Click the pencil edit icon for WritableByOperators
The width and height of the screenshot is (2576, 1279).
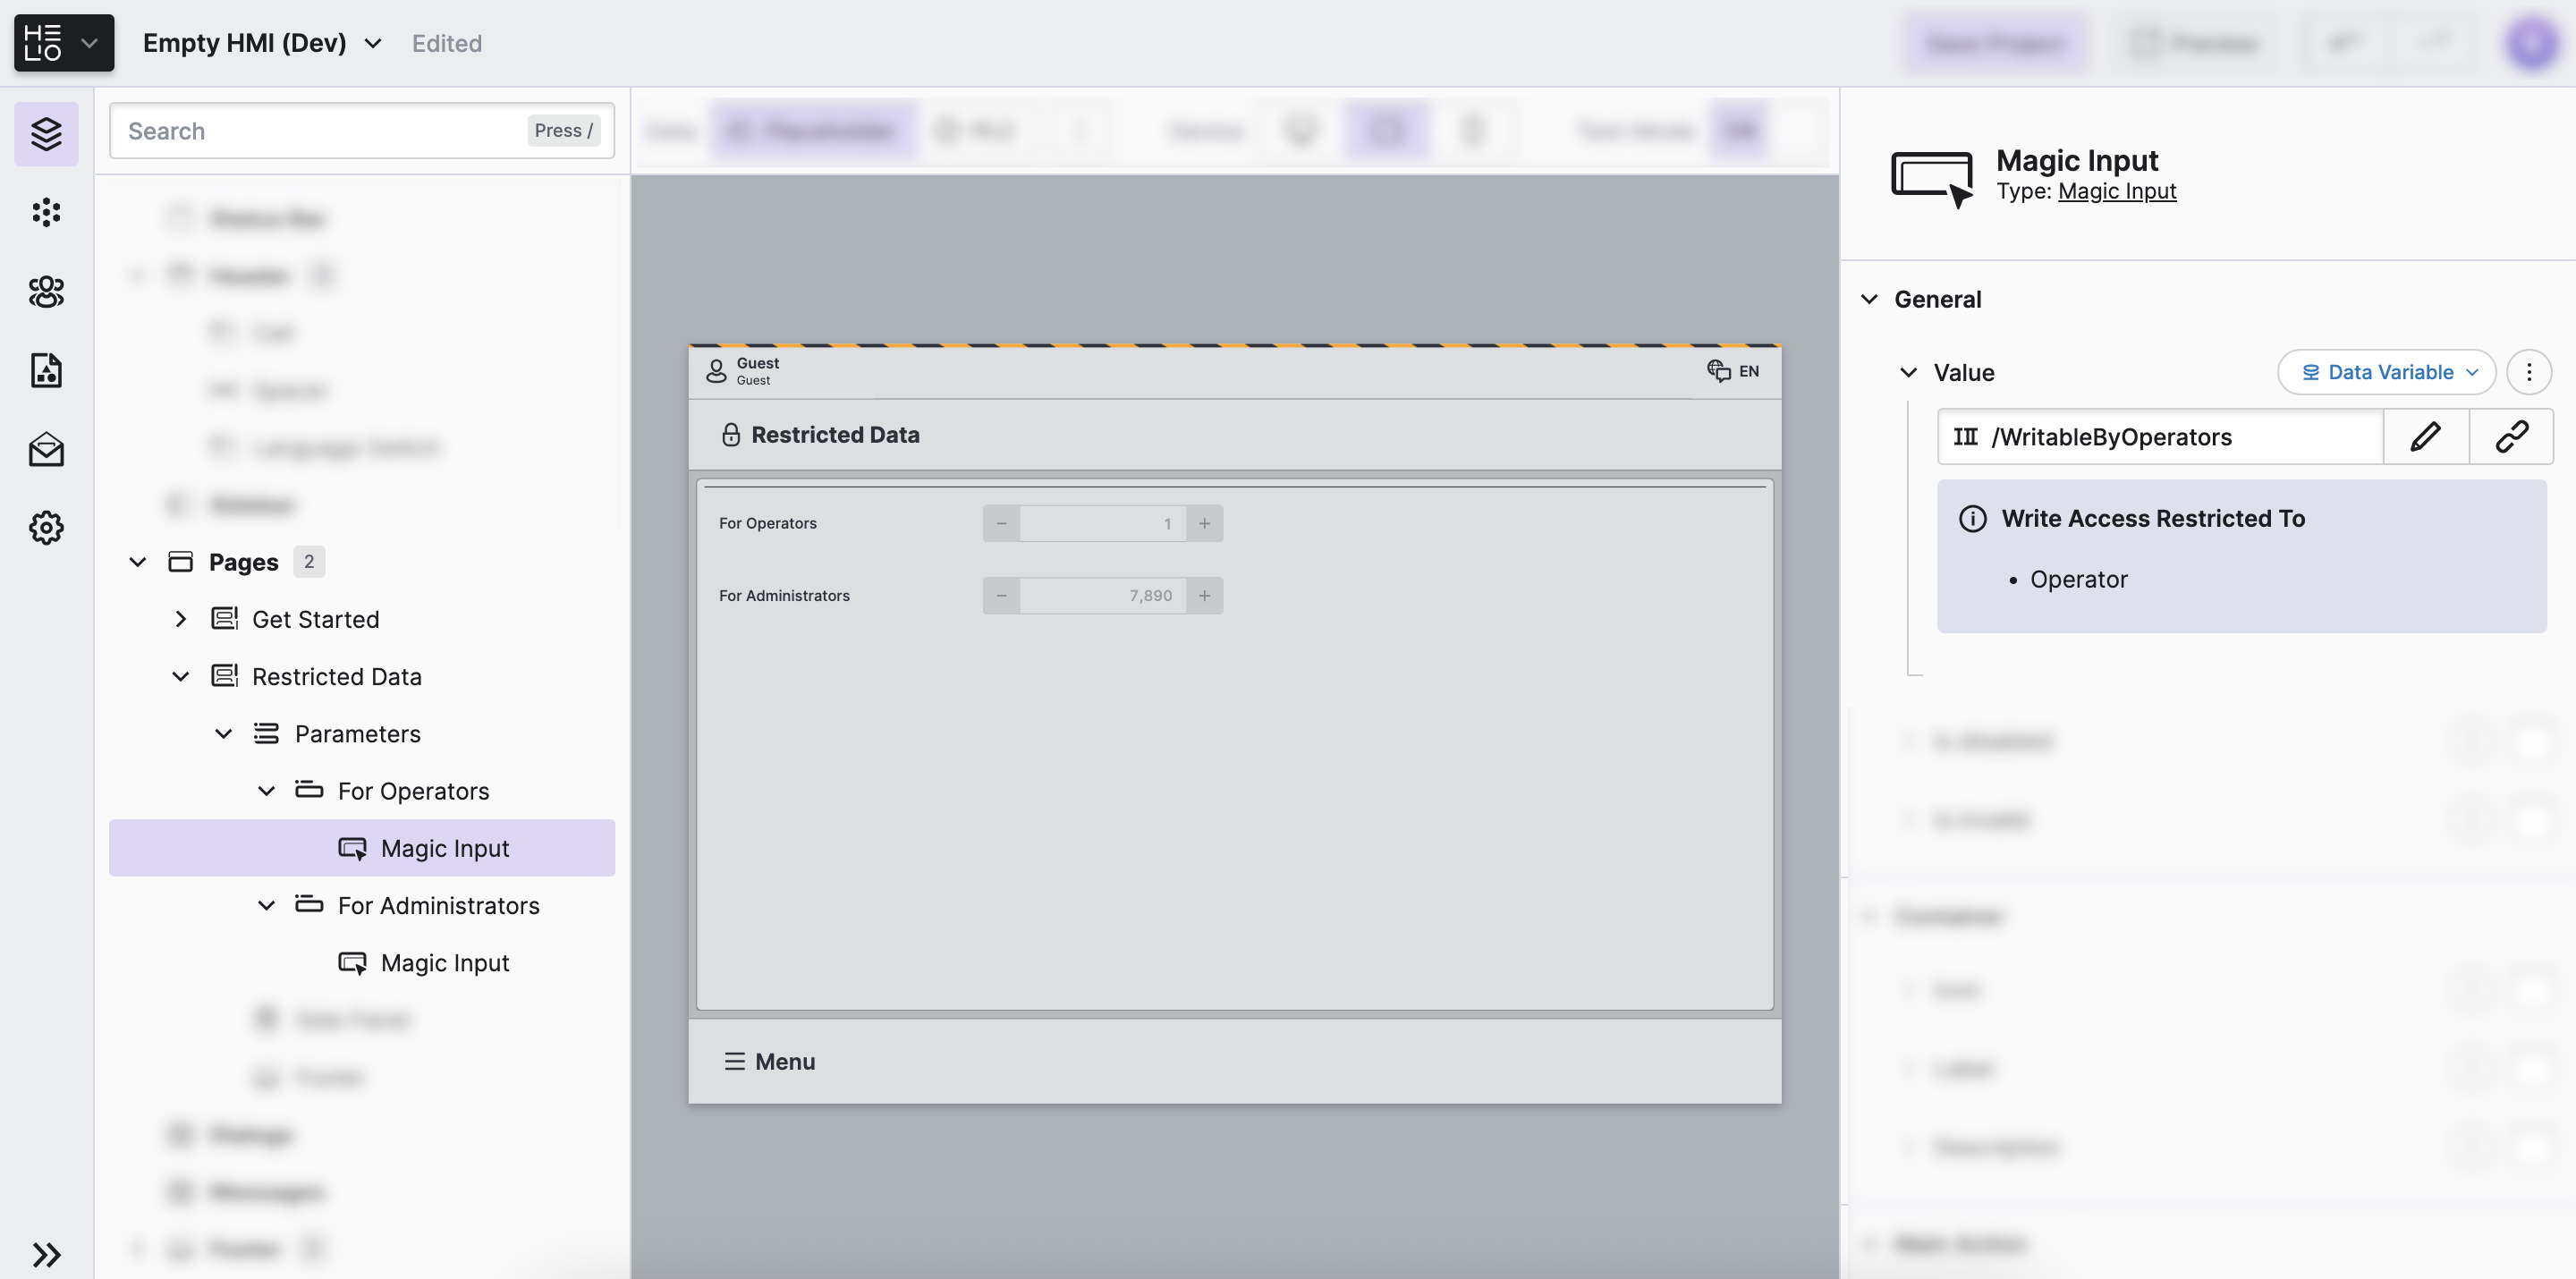point(2425,437)
